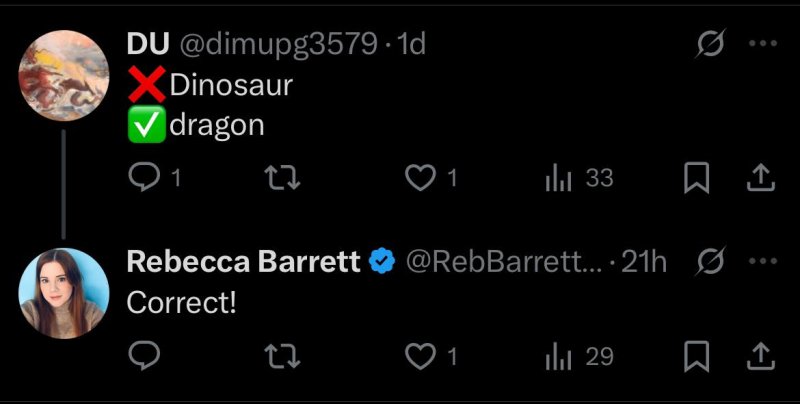Like Rebecca Barrett's Correct! reply
The height and width of the screenshot is (404, 800).
421,356
